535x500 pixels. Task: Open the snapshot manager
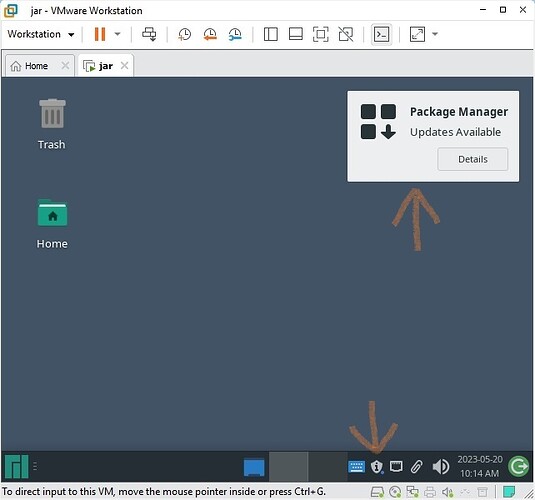pyautogui.click(x=235, y=34)
